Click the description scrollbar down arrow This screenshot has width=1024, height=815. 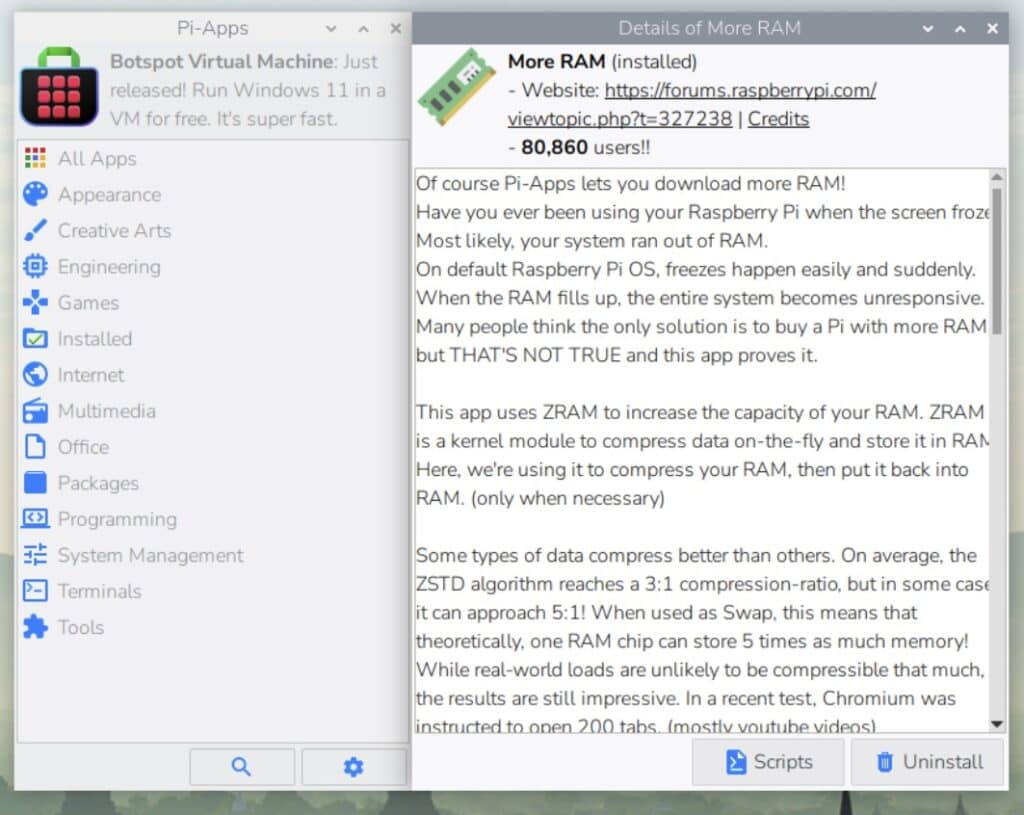tap(996, 724)
